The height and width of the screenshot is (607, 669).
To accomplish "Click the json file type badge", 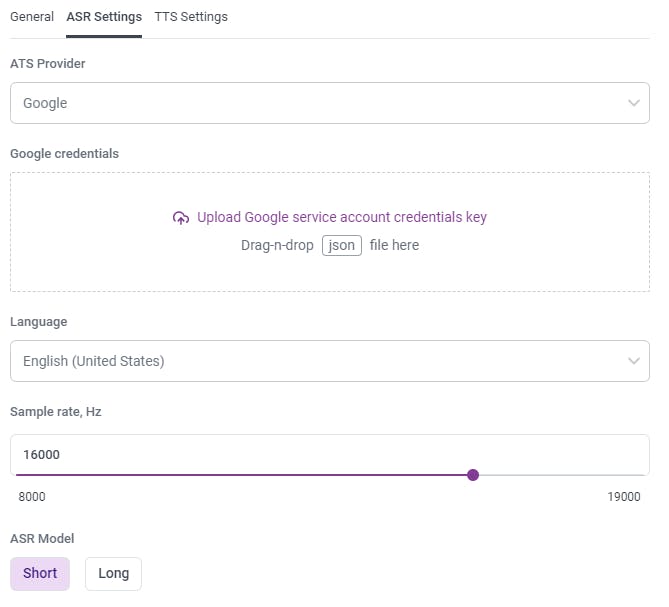I will pos(342,245).
